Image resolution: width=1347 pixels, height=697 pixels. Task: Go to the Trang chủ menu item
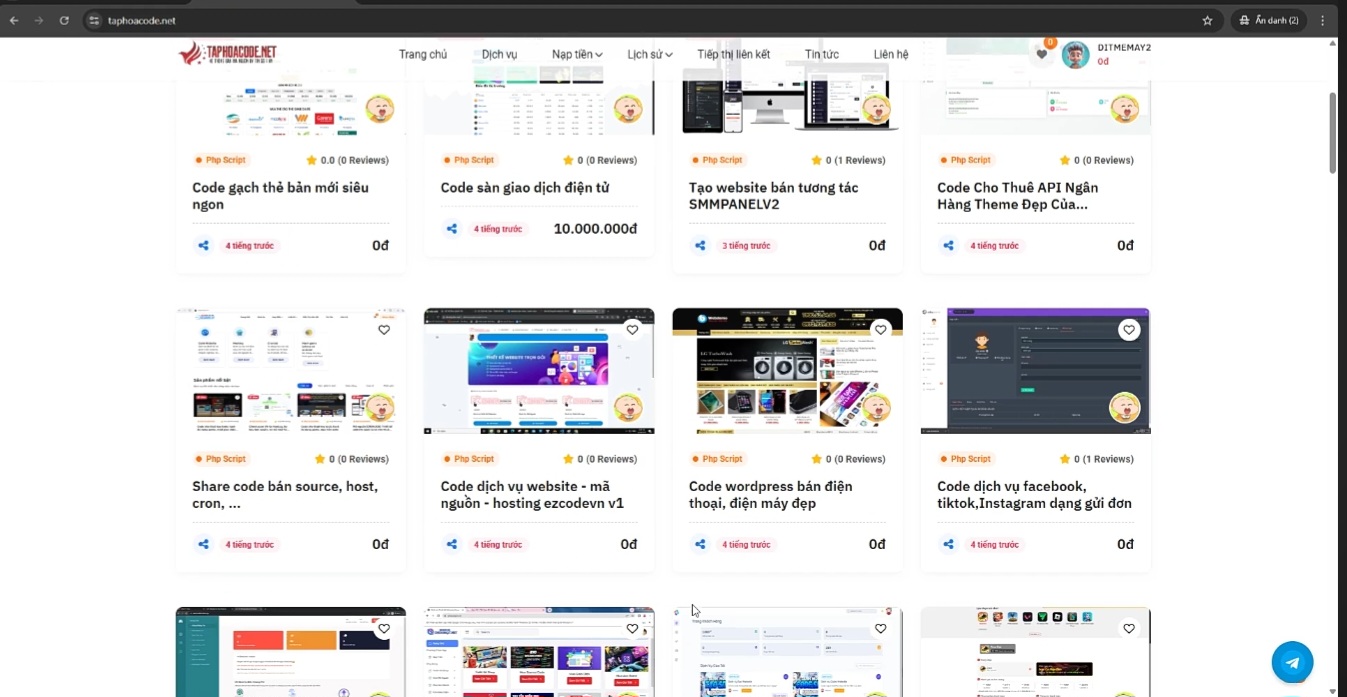tap(423, 54)
